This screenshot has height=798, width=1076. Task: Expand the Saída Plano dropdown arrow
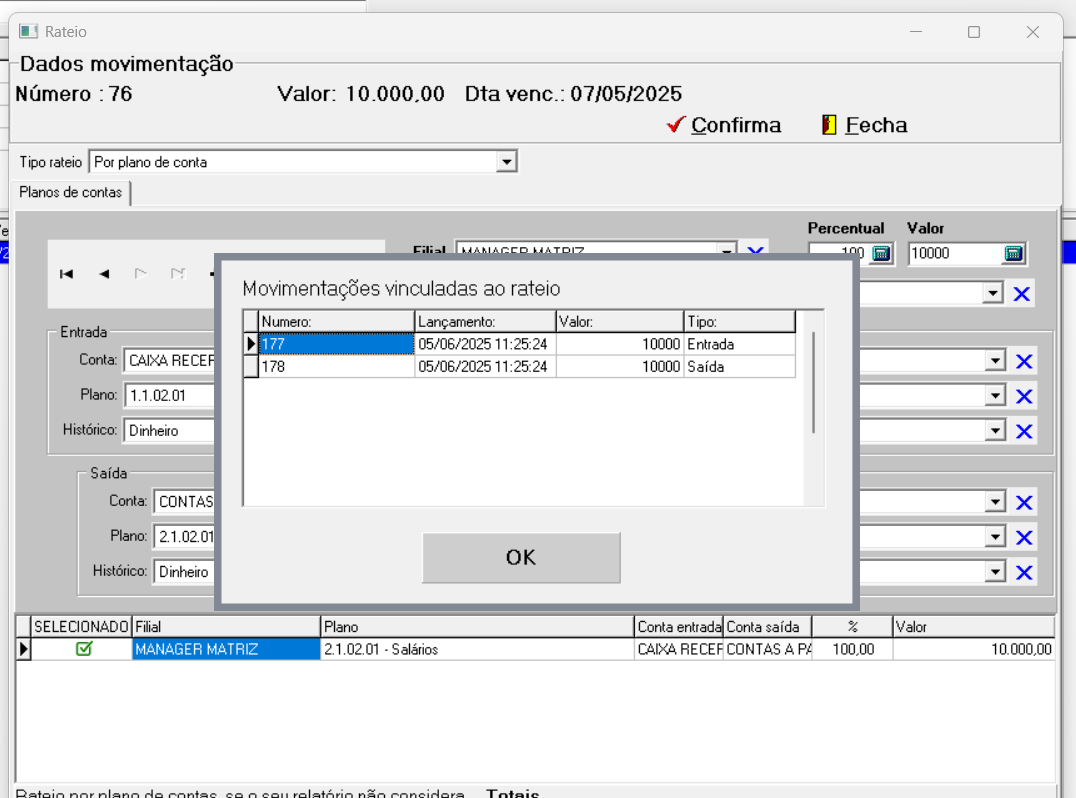pyautogui.click(x=995, y=537)
